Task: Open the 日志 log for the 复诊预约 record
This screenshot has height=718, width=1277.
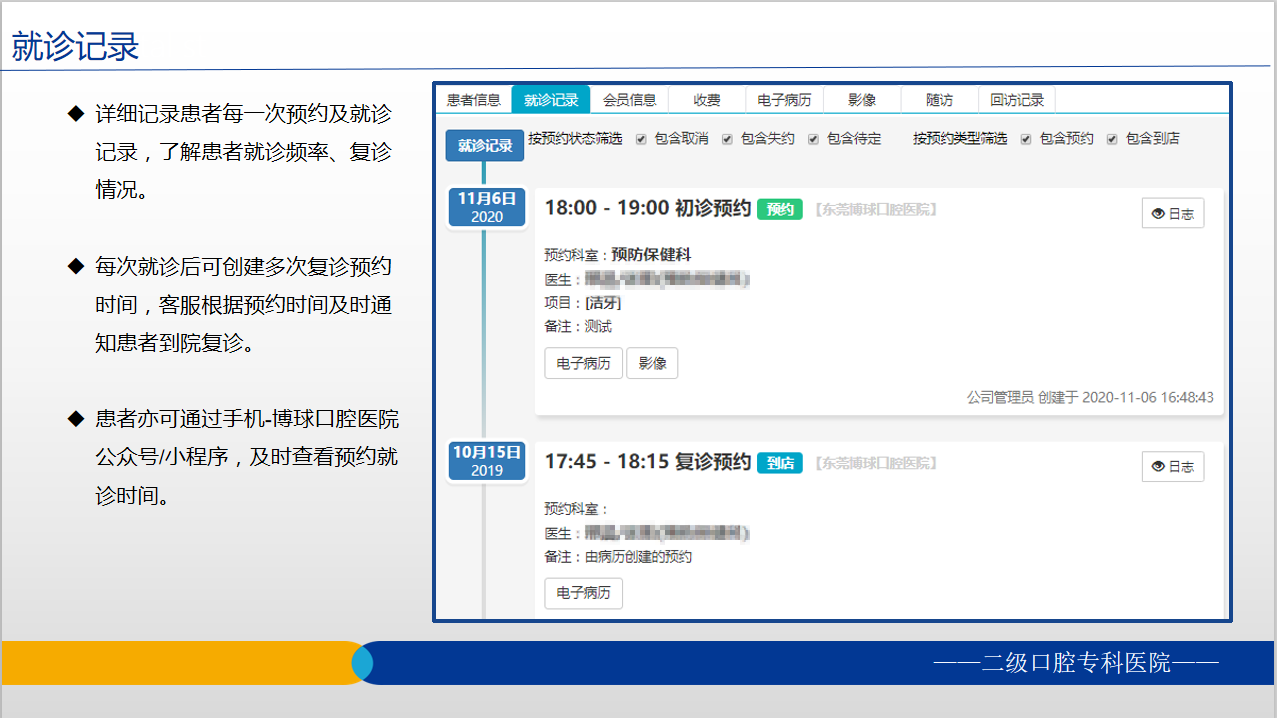Action: click(1172, 466)
